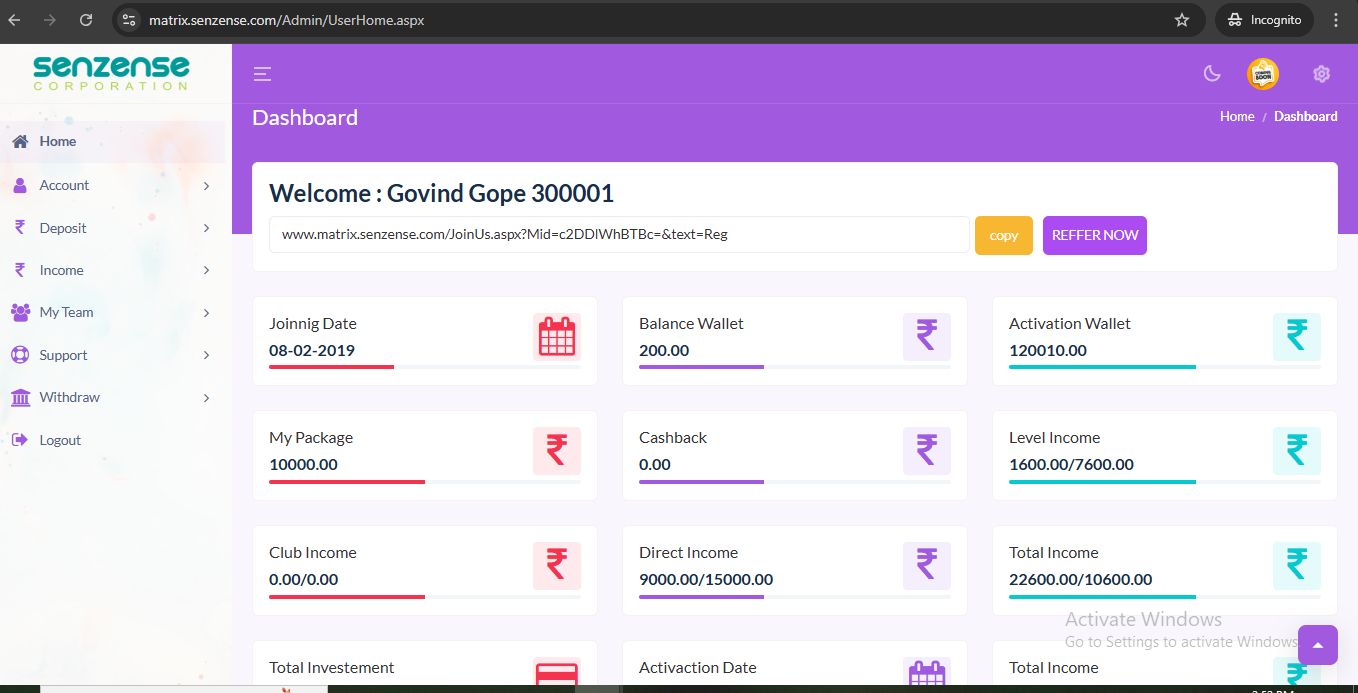
Task: Expand the Deposit menu chevron
Action: 206,228
